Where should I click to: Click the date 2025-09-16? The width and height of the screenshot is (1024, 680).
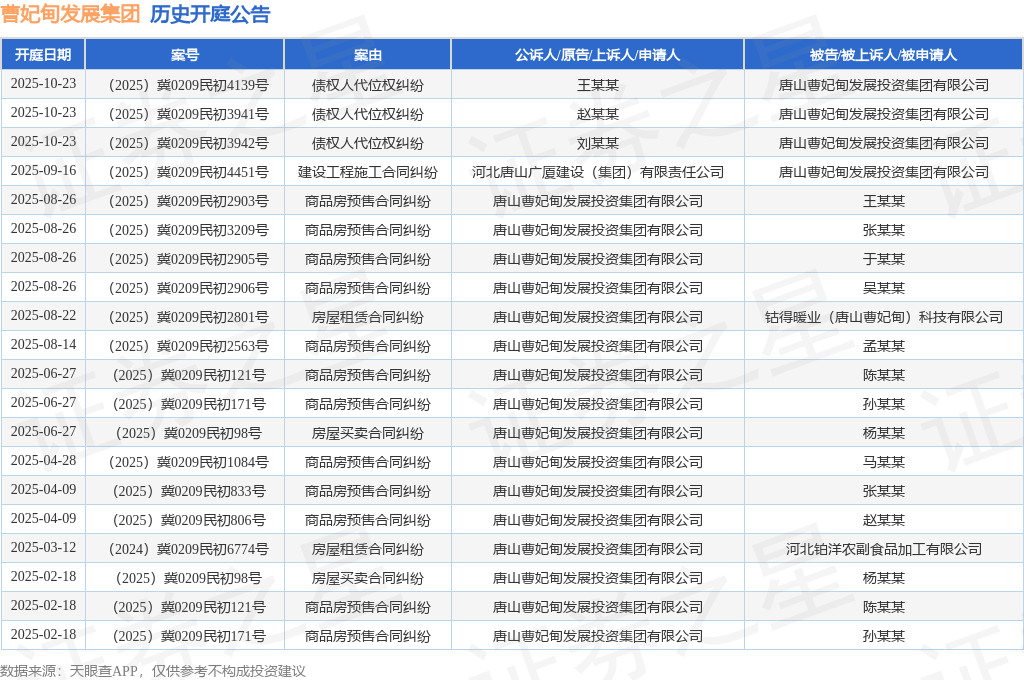(x=43, y=170)
